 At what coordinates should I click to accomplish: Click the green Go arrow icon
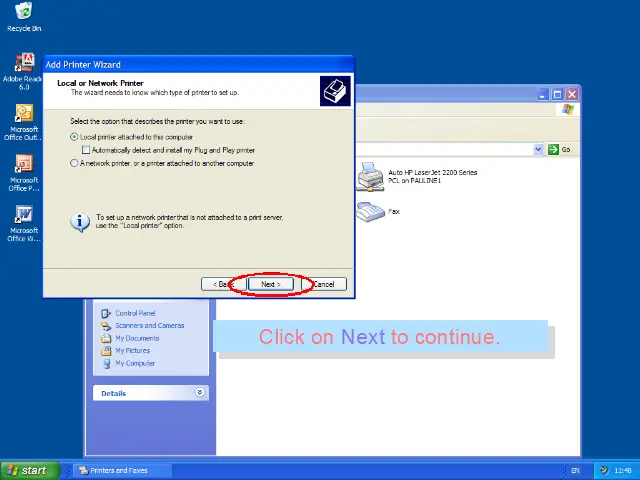[553, 149]
